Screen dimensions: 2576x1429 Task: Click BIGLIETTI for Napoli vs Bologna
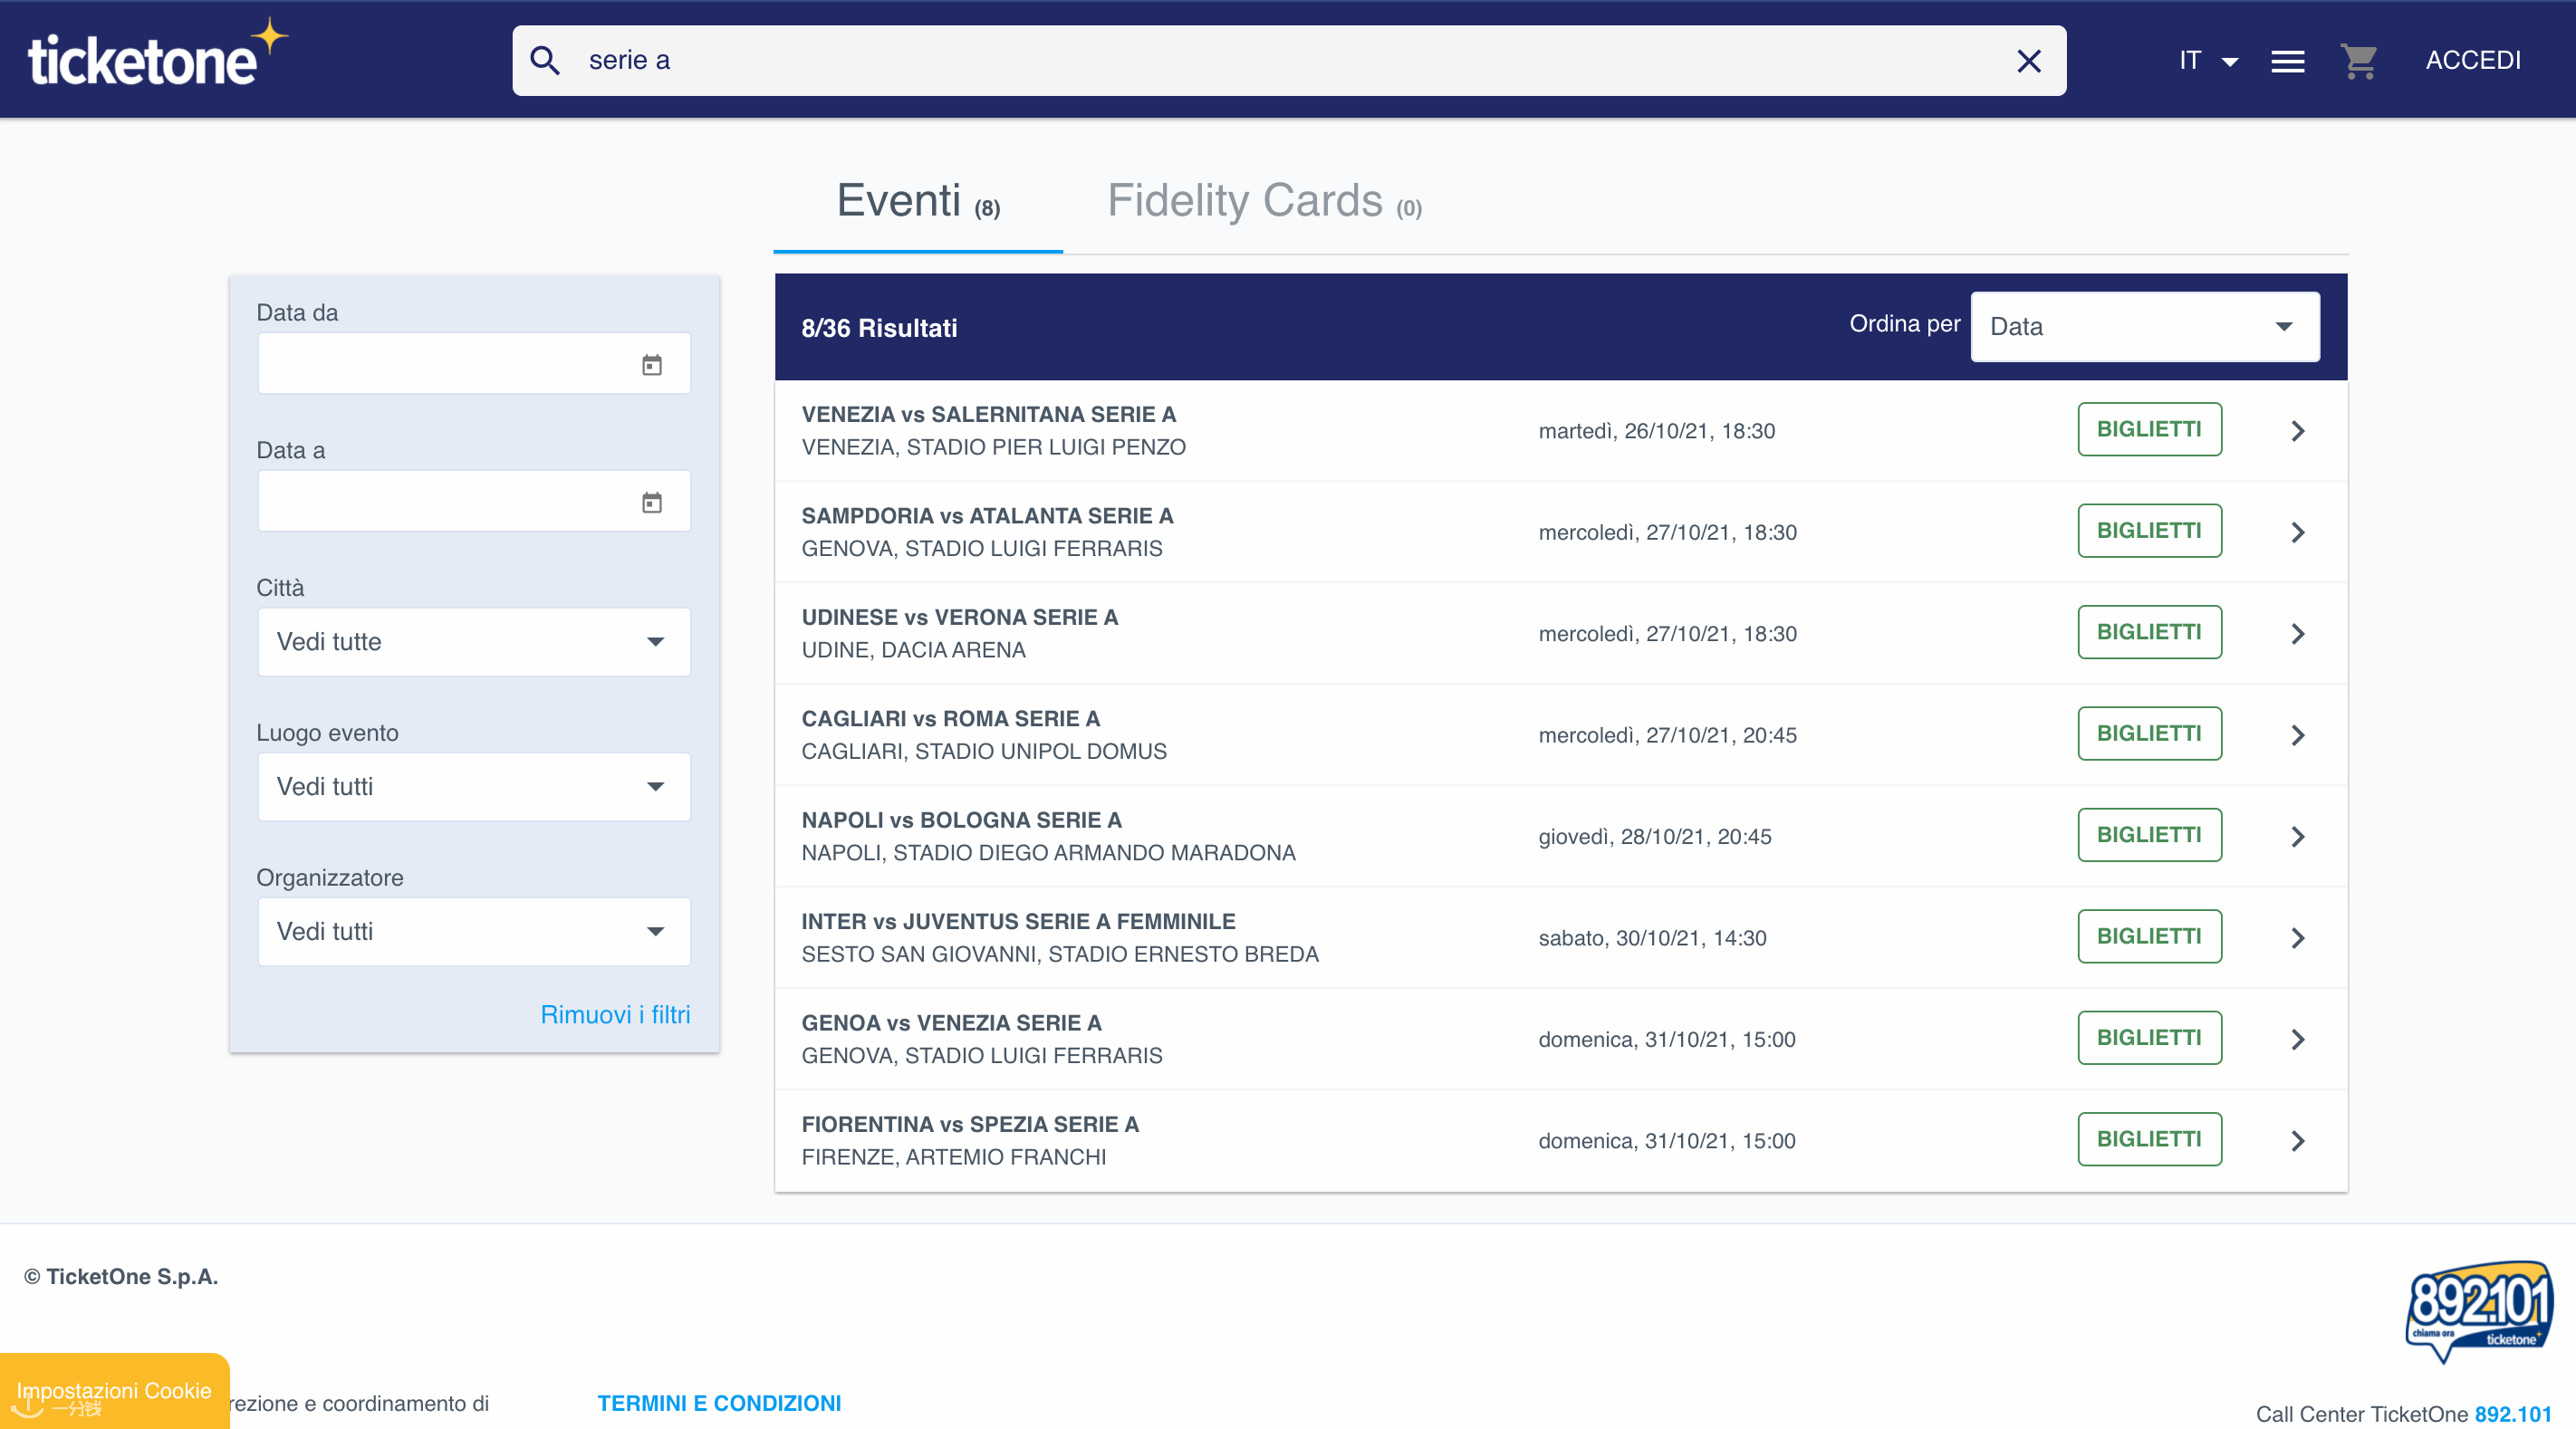2149,835
